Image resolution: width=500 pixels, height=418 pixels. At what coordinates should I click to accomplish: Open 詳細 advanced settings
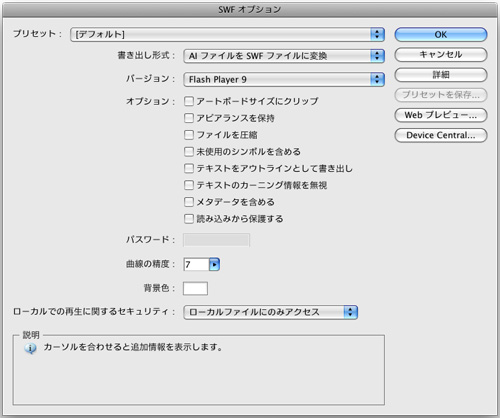(441, 75)
